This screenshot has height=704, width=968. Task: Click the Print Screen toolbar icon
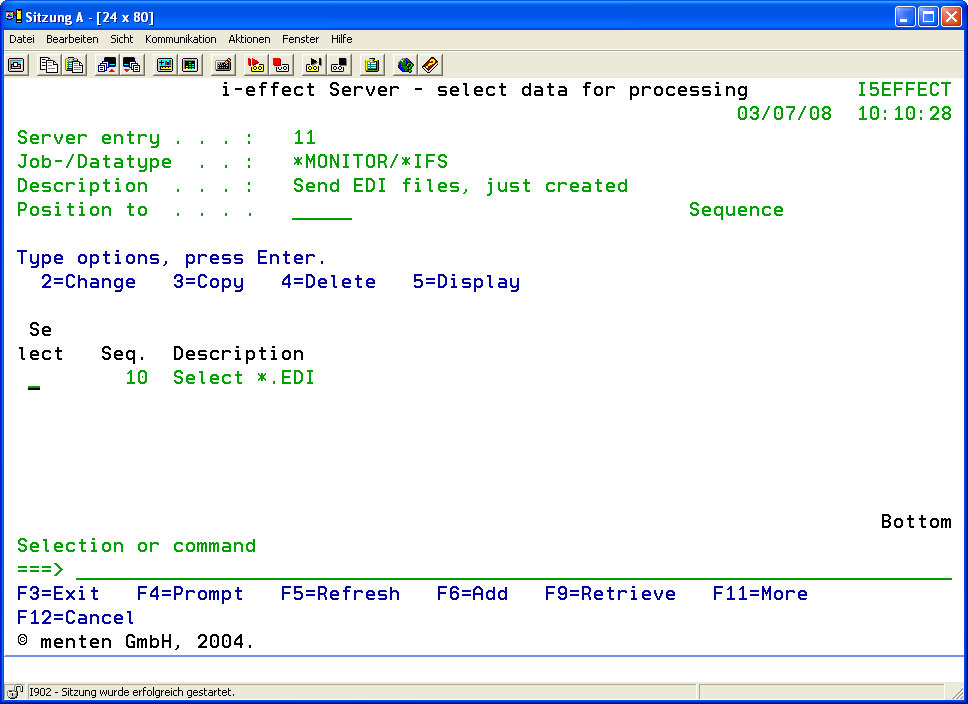click(x=17, y=65)
